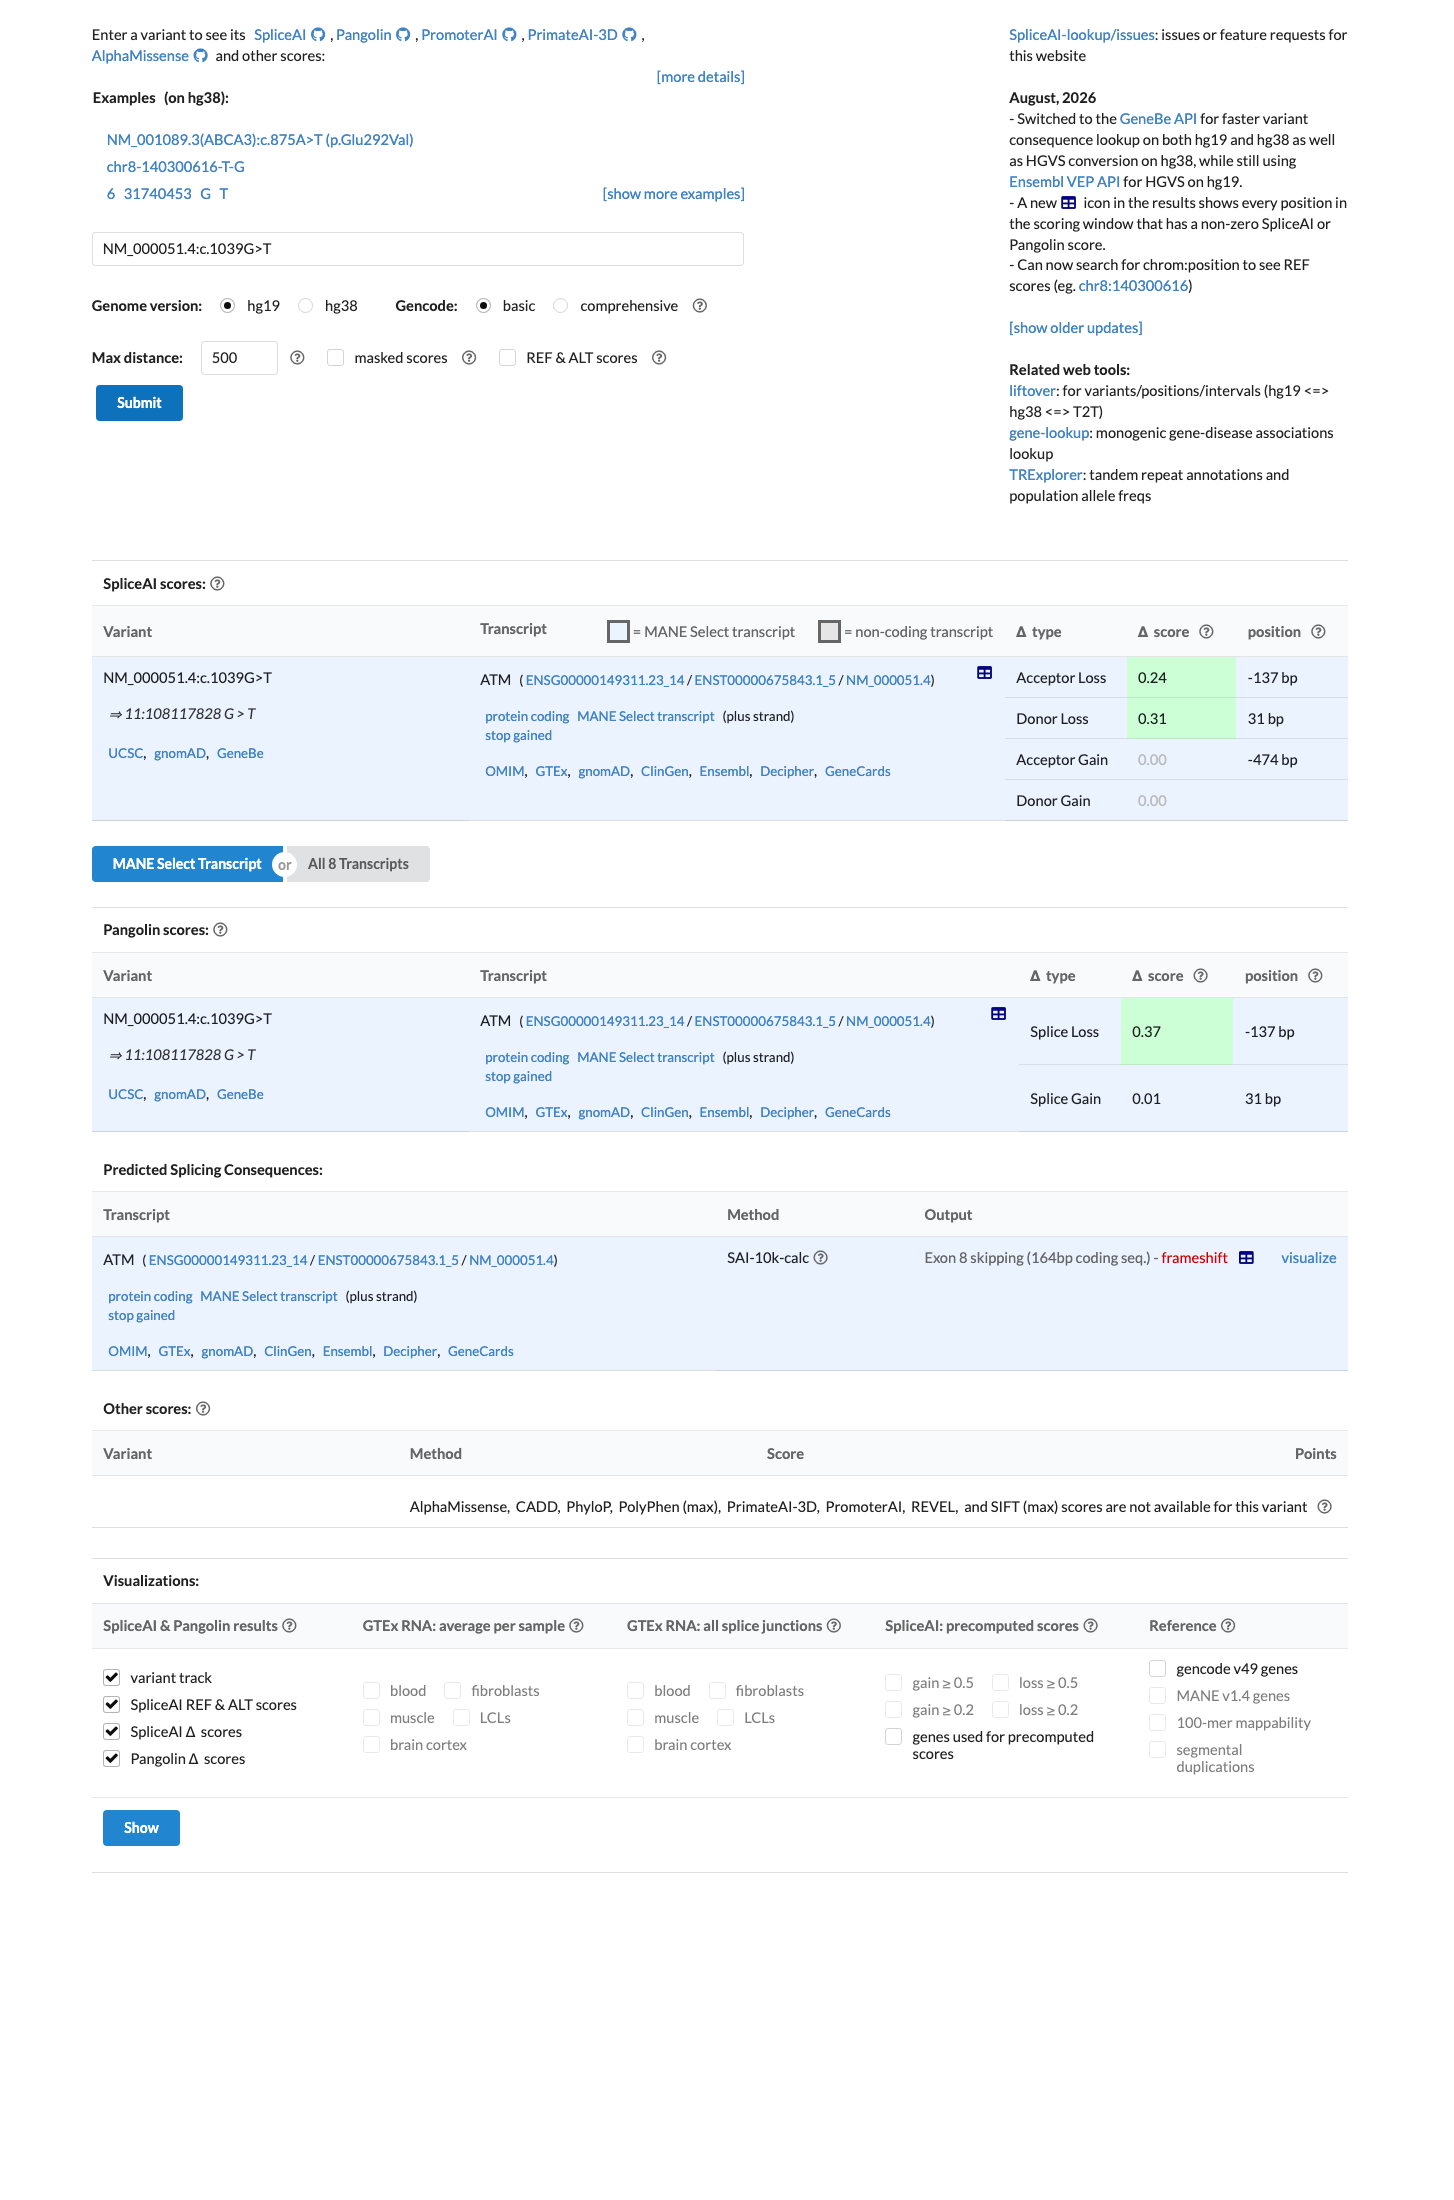Image resolution: width=1454 pixels, height=2200 pixels.
Task: Open visualize link for exon skipping
Action: [x=1308, y=1258]
